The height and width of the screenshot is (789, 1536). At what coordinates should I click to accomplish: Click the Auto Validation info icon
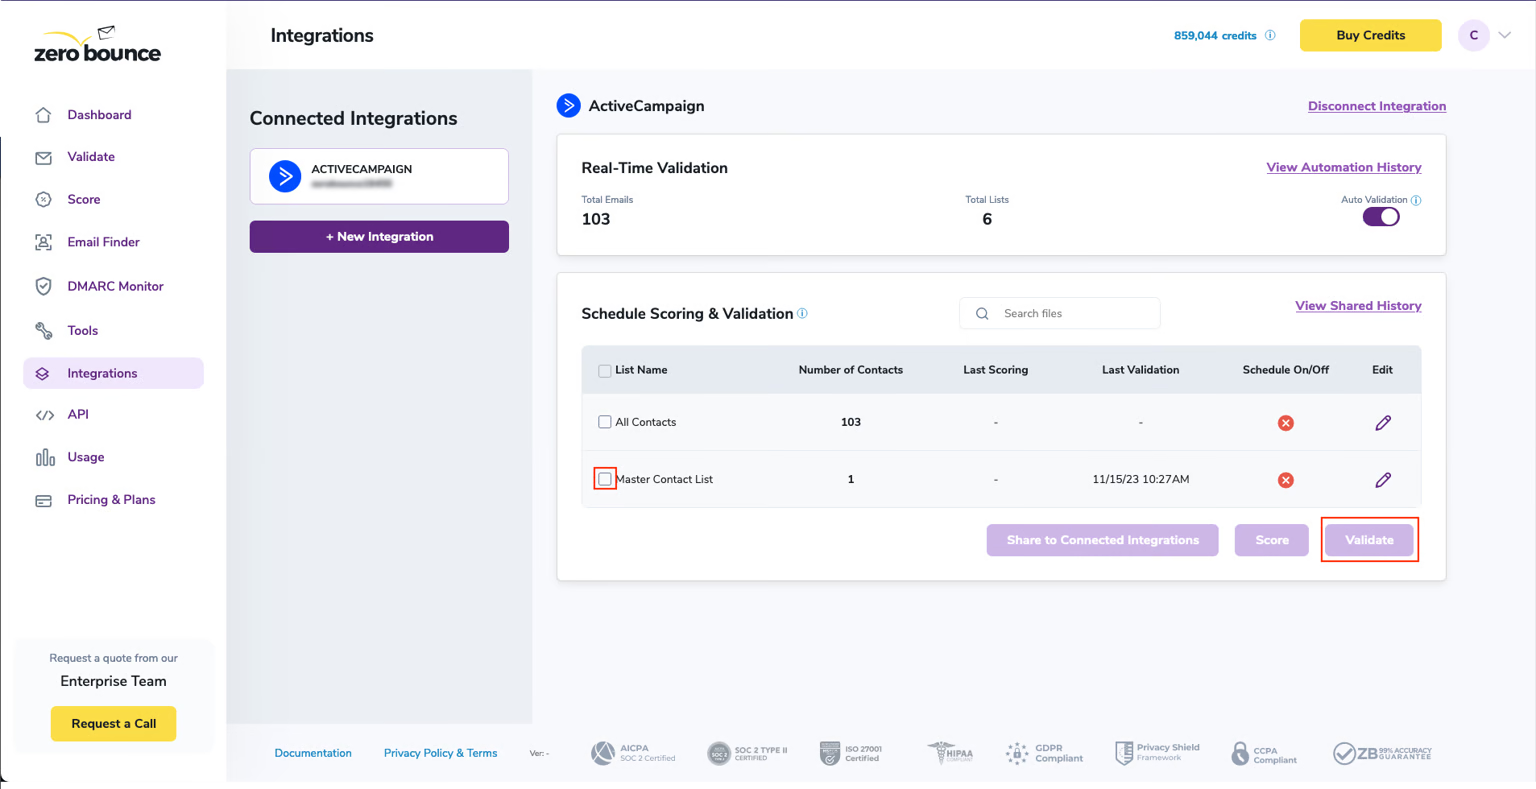[1416, 200]
